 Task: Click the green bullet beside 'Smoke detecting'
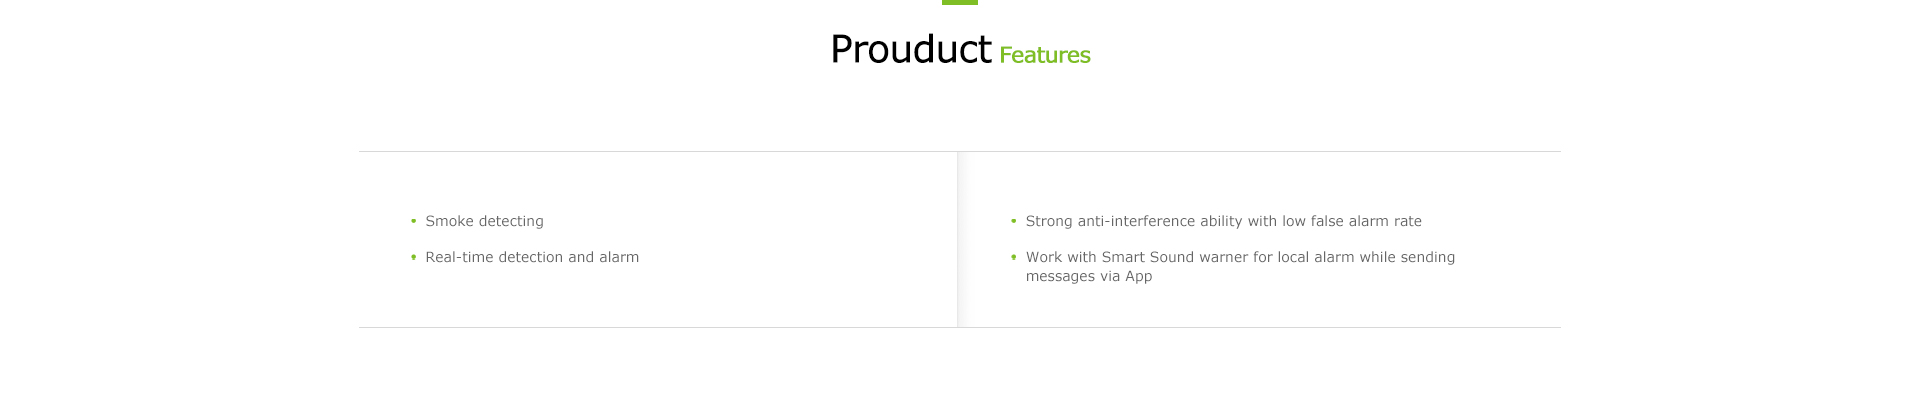click(413, 221)
